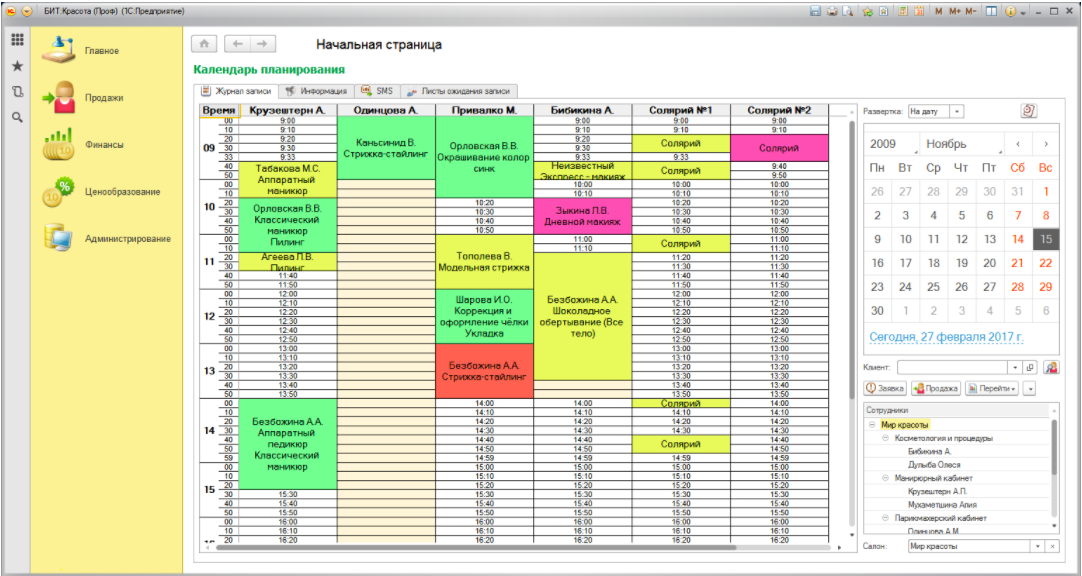Click the Привалко М. column header
Screen dimensions: 1082x576
pos(484,110)
